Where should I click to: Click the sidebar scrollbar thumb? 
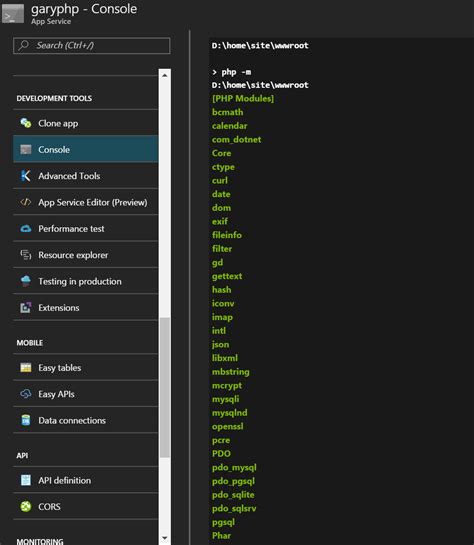click(165, 388)
